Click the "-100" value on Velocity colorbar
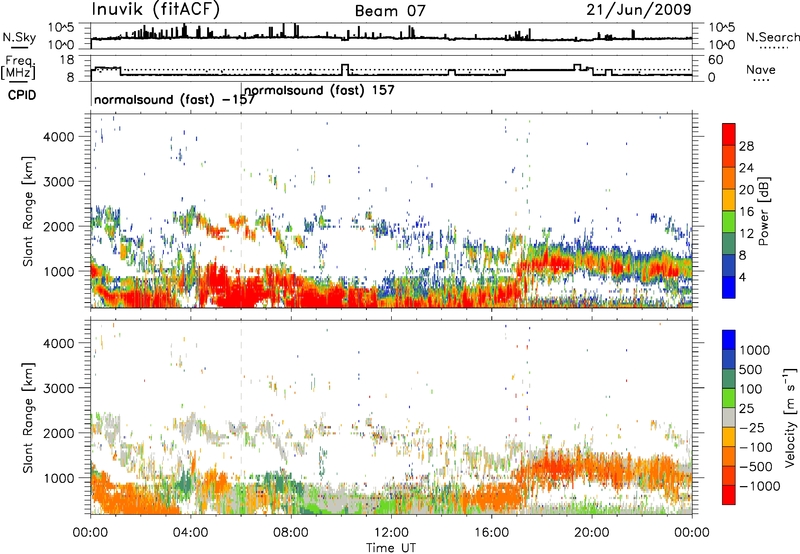Screen dimensions: 800x554 pyautogui.click(x=756, y=447)
